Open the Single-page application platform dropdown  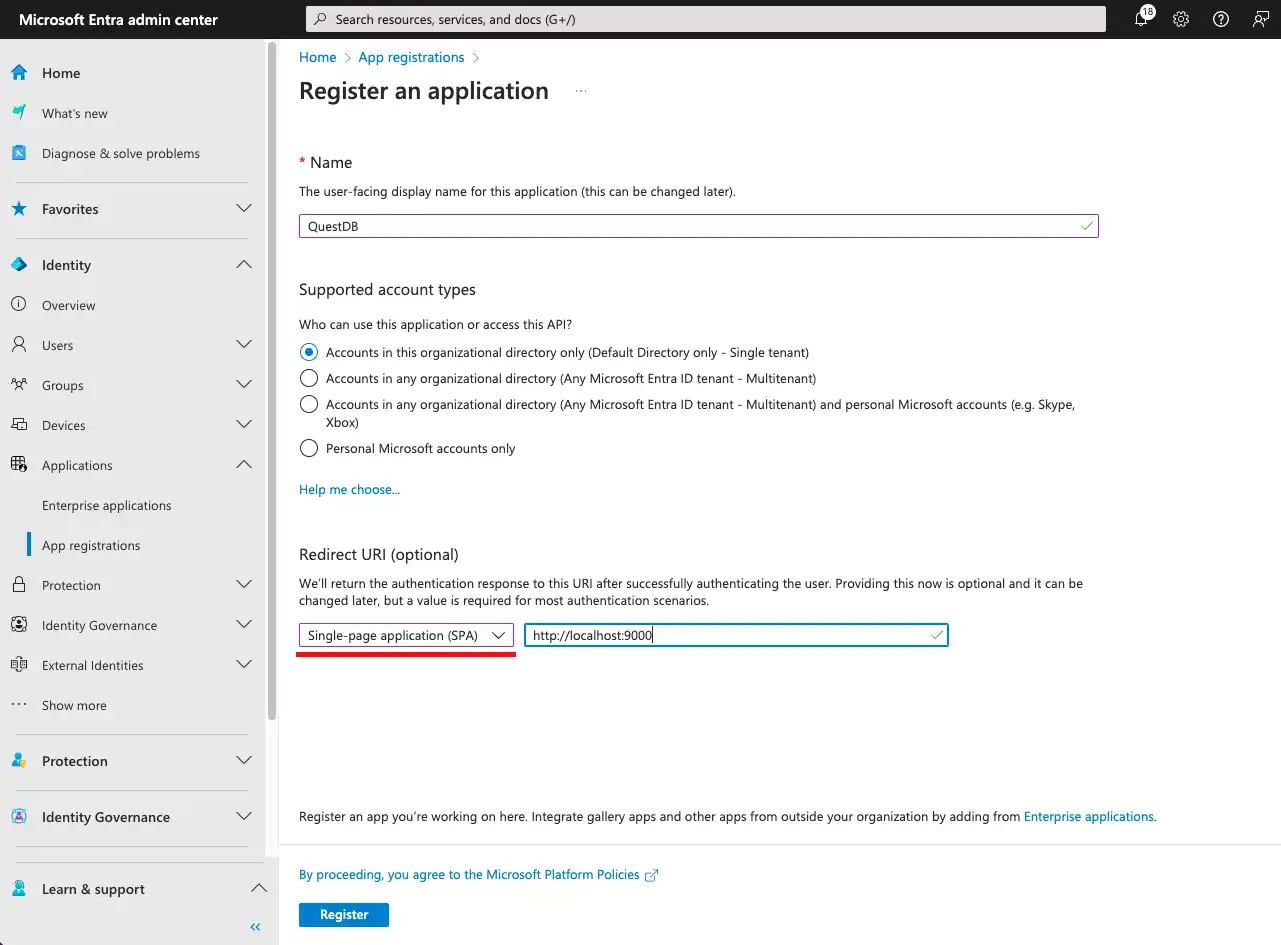(406, 635)
